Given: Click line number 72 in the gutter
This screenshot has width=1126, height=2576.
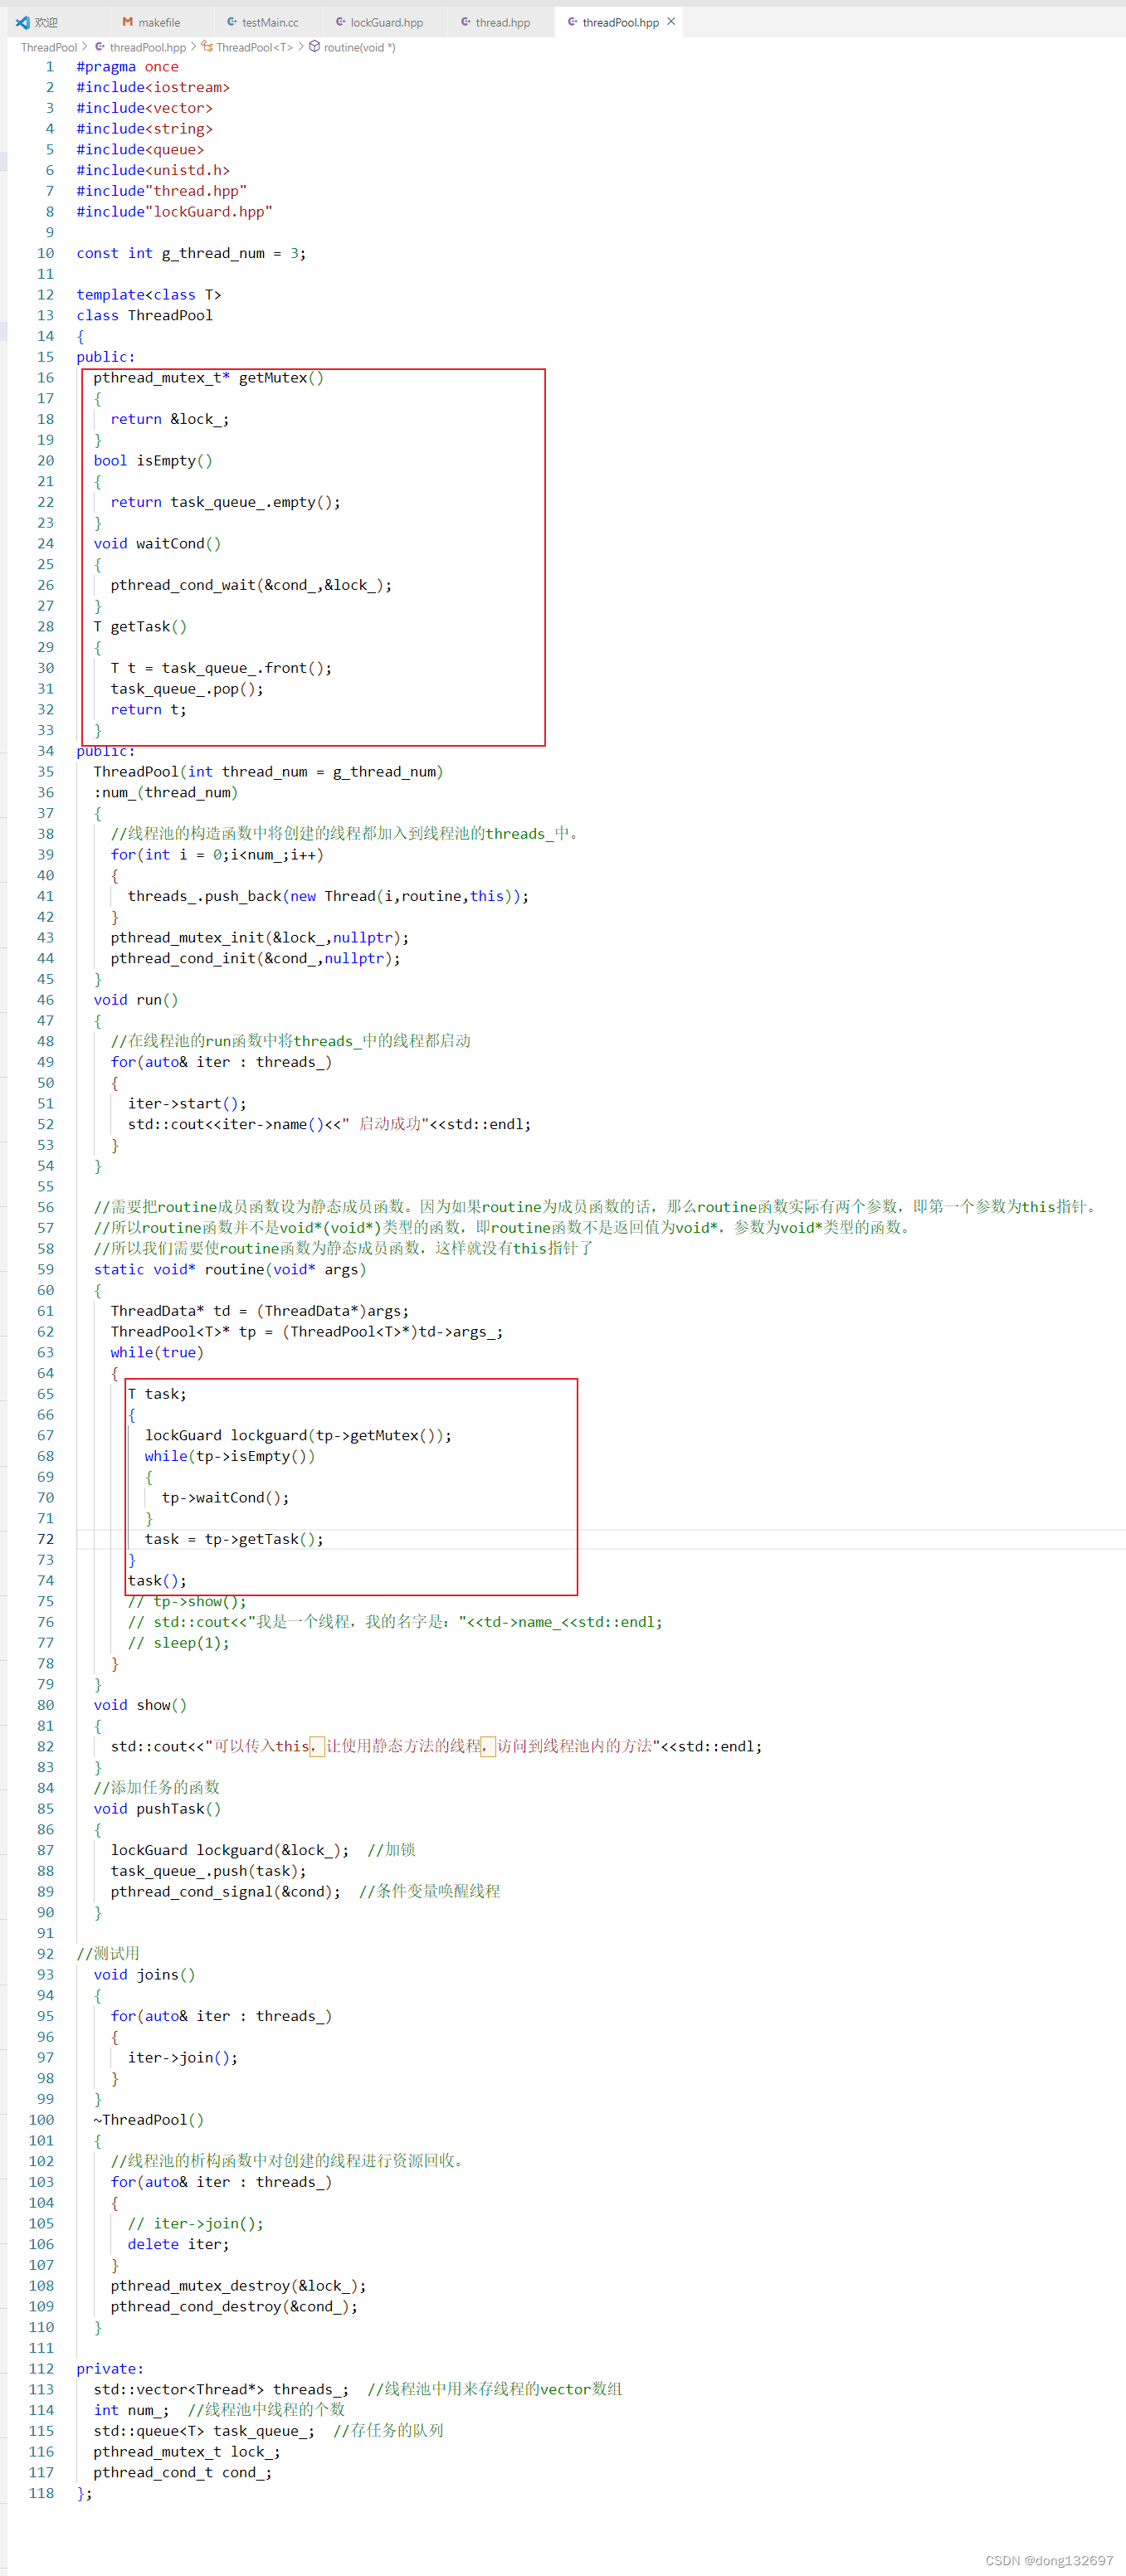Looking at the screenshot, I should 45,1539.
